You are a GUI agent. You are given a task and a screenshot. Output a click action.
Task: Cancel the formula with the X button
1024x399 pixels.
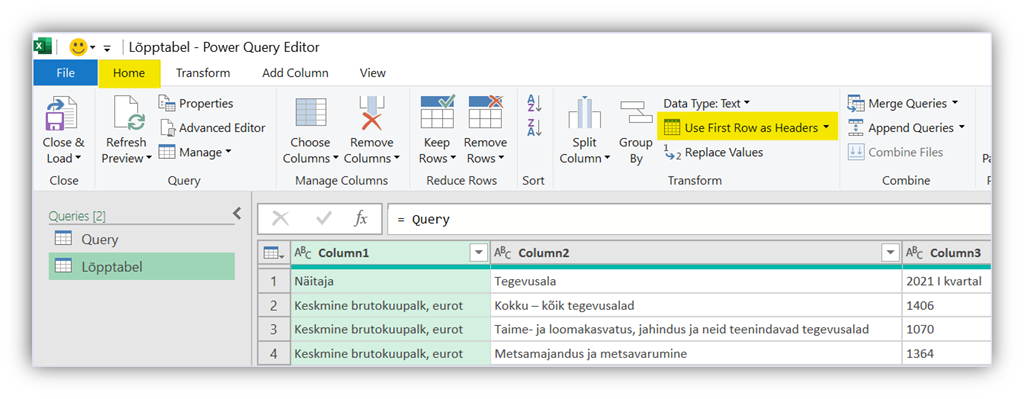click(280, 219)
